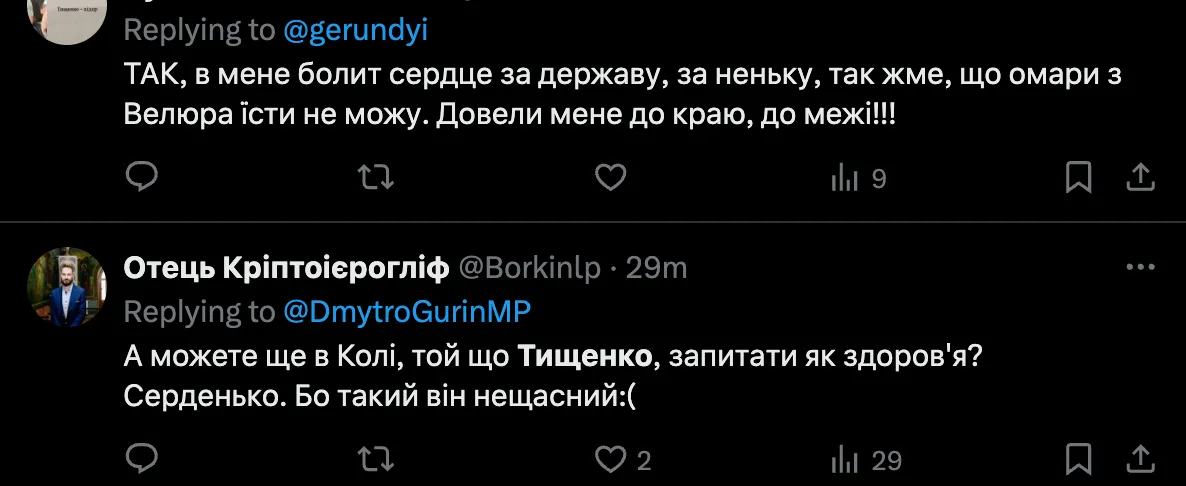Reply to Отець Кріптоієрогліф's tweet
The image size is (1186, 486).
[x=142, y=459]
